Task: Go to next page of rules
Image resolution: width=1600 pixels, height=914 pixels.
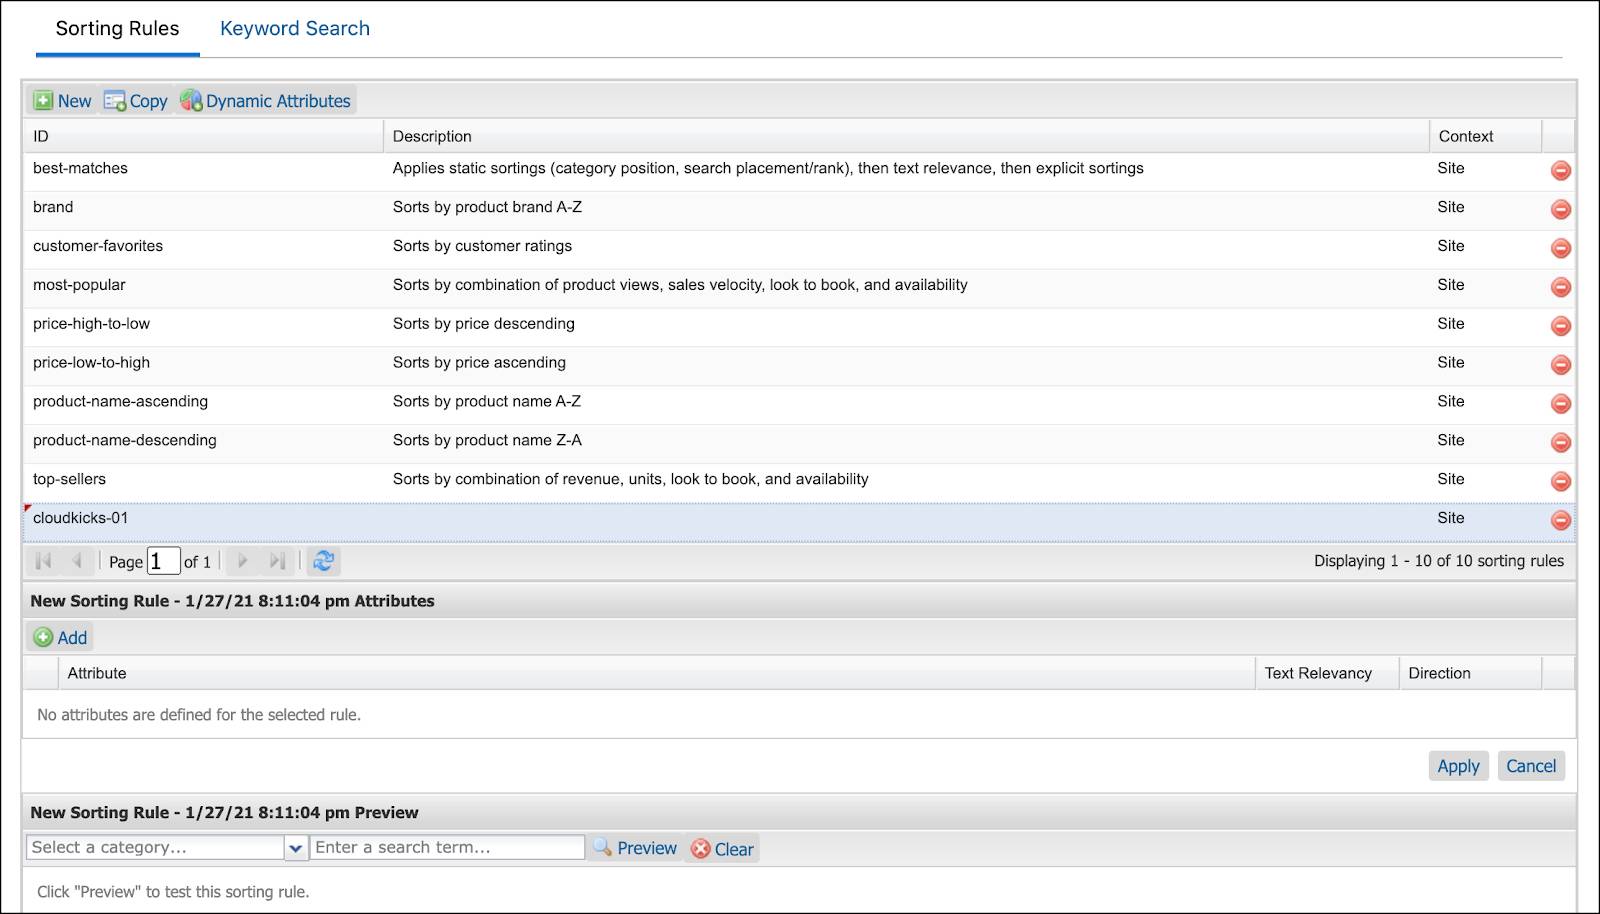Action: point(242,561)
